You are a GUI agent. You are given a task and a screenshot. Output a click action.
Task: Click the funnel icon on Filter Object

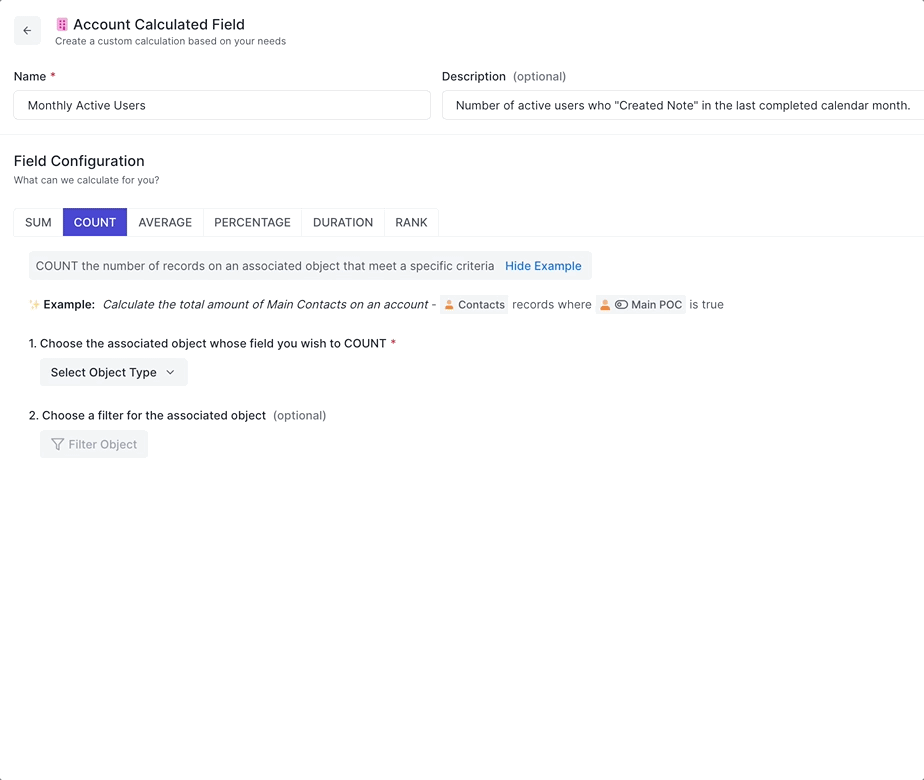click(x=60, y=444)
